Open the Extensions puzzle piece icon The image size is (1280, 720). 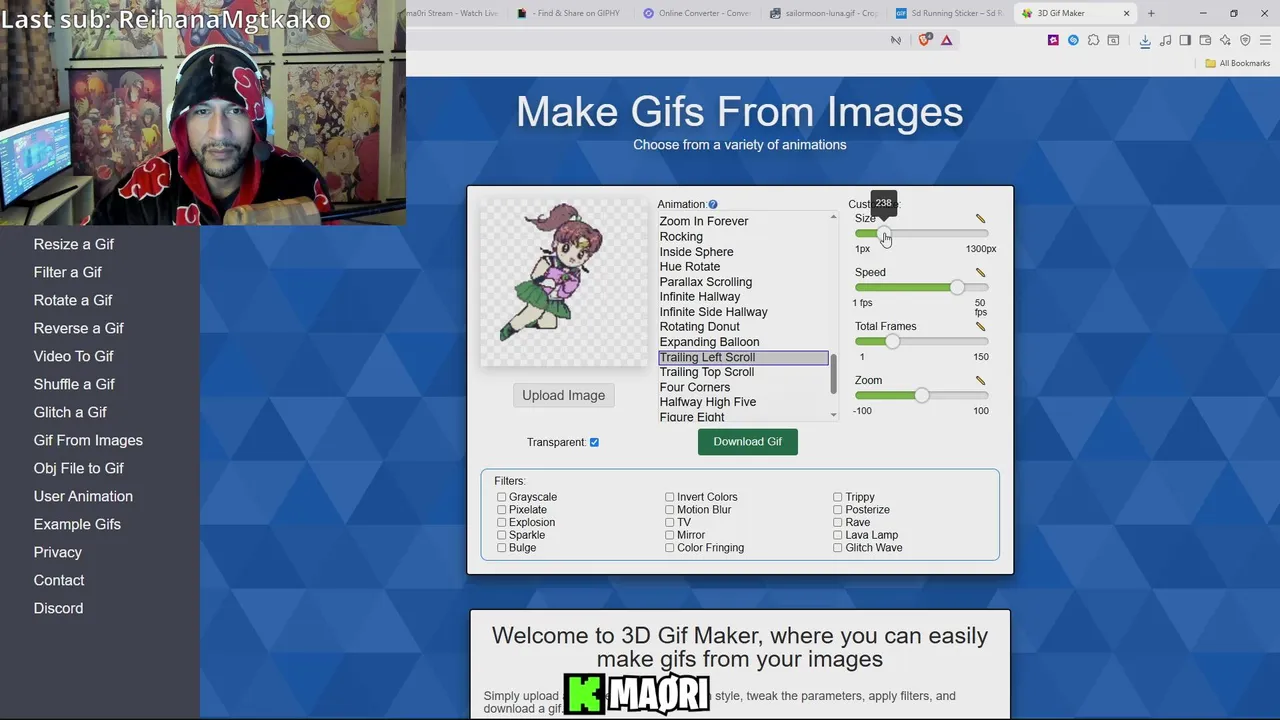(x=1093, y=40)
